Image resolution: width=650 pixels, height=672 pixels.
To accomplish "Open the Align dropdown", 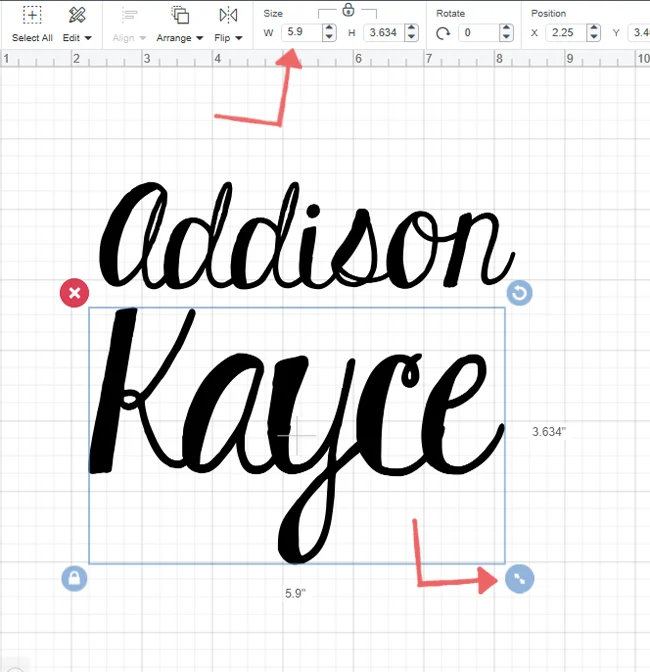I will pos(129,38).
